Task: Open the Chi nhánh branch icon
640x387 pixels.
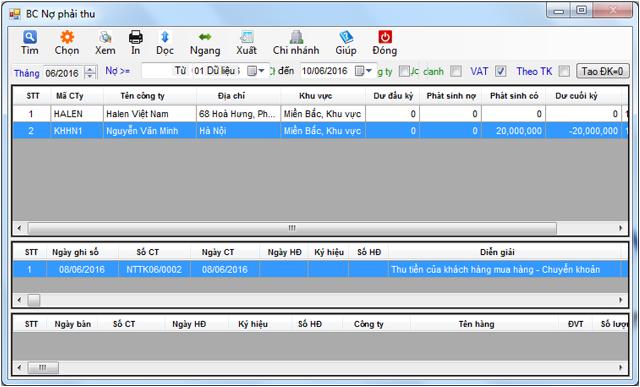Action: coord(296,37)
